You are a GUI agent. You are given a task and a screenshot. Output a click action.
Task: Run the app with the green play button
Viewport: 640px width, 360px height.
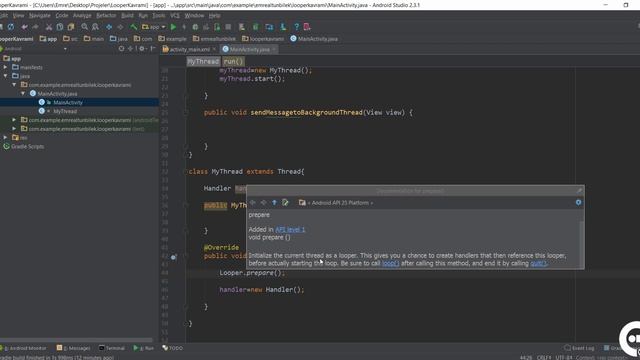[x=173, y=27]
